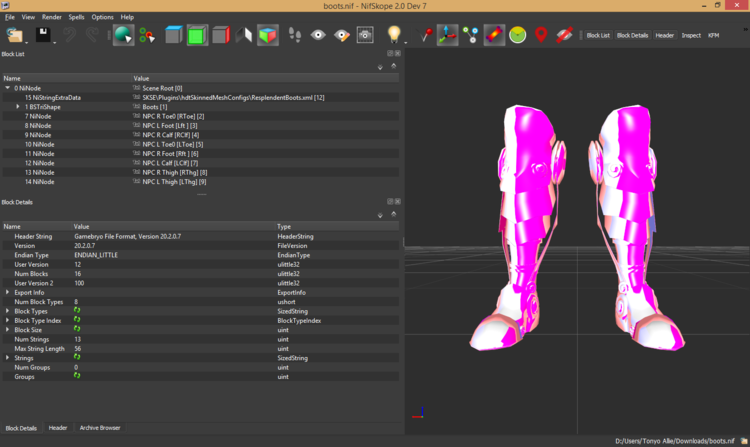
Task: Toggle the crossed-out eye hidden icon
Action: click(x=564, y=35)
